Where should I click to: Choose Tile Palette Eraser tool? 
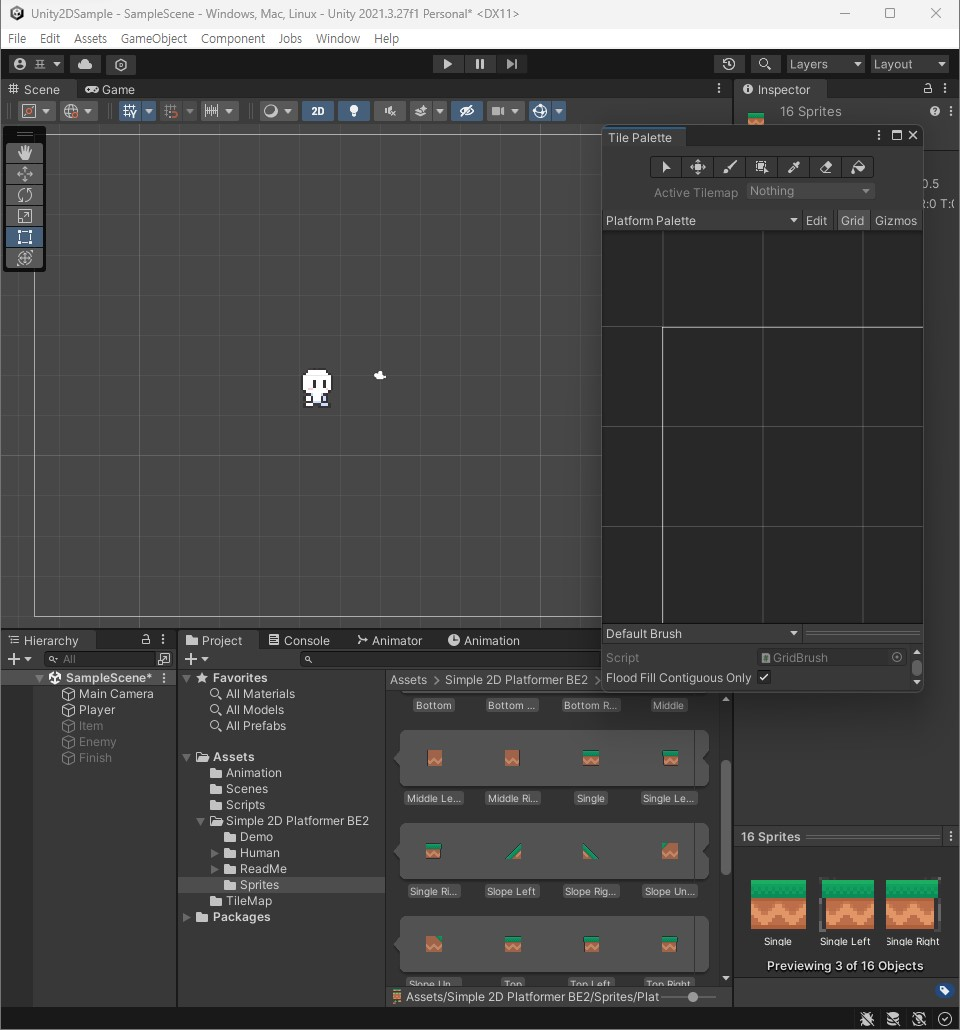click(x=826, y=168)
